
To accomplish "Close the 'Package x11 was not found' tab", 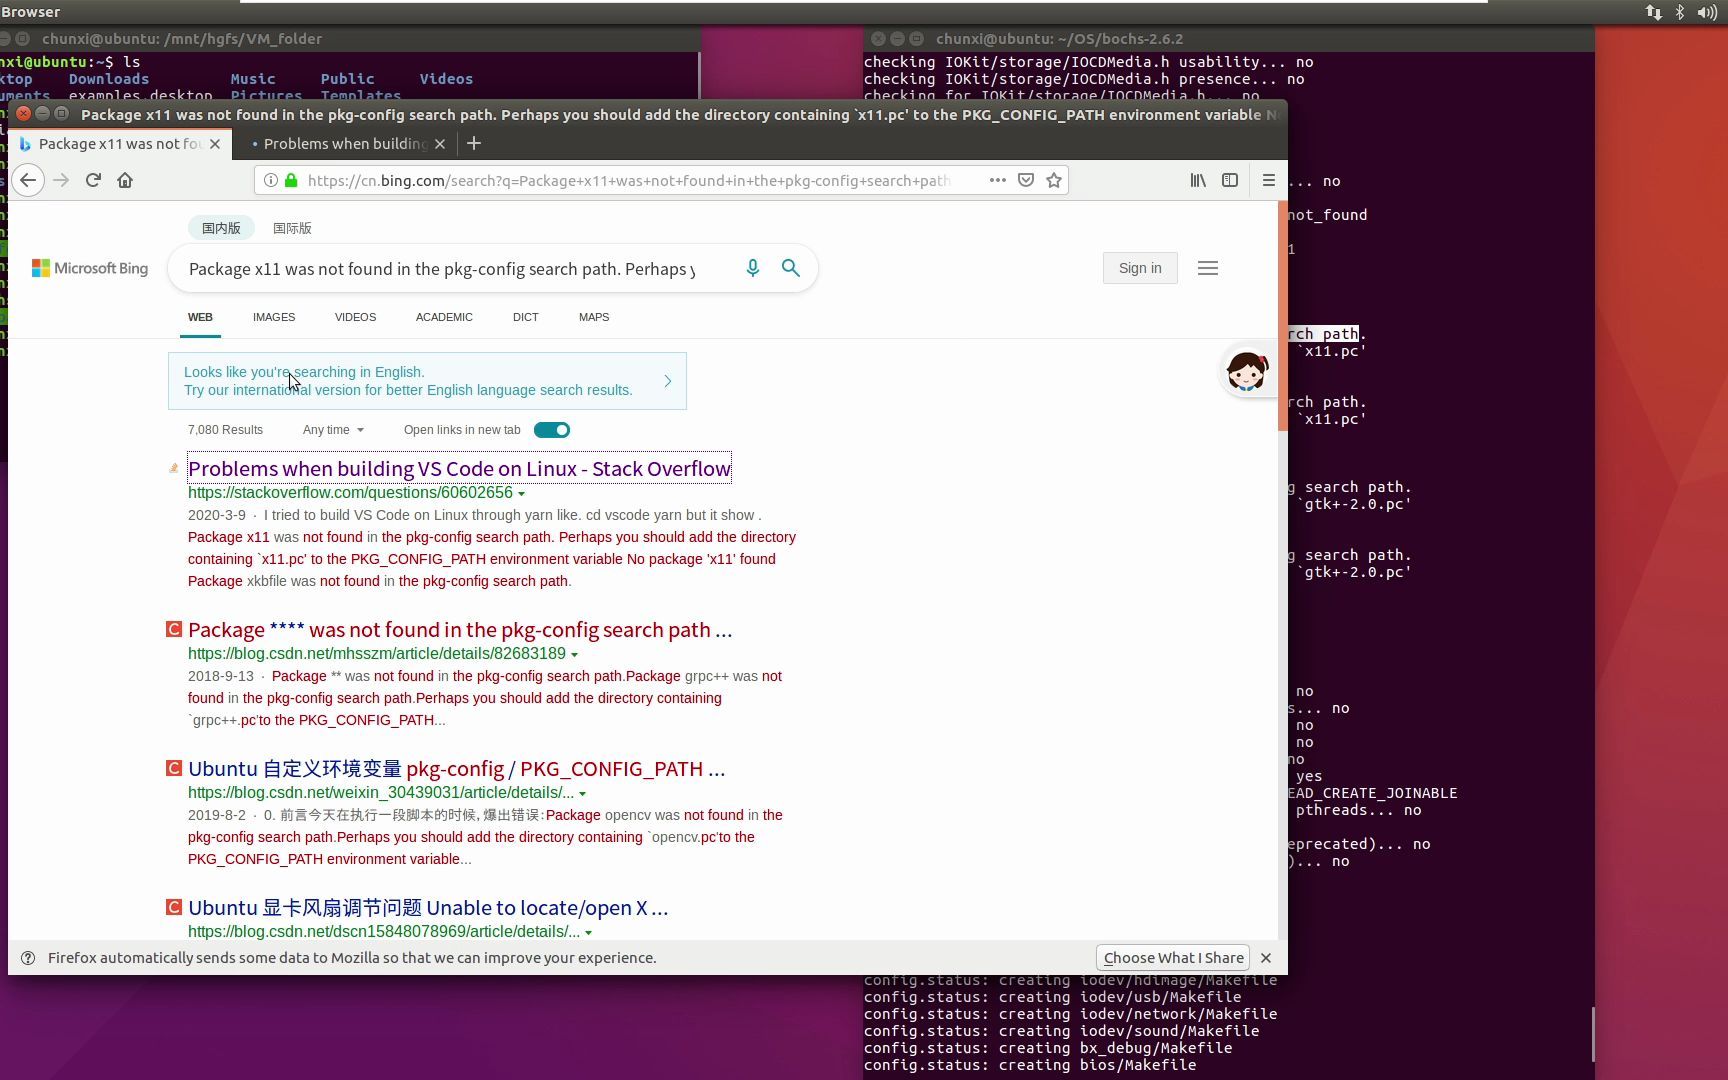I will tap(215, 144).
